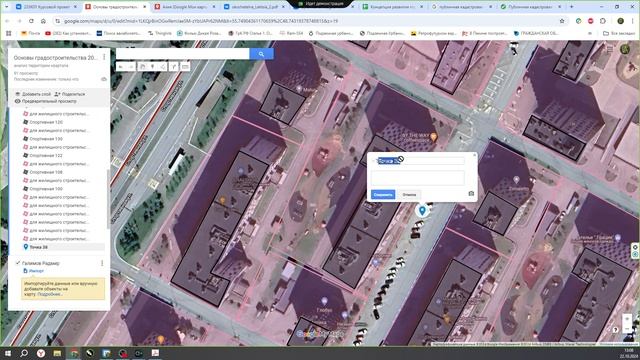
Task: Switch to the Концепция развития tab
Action: (x=393, y=7)
